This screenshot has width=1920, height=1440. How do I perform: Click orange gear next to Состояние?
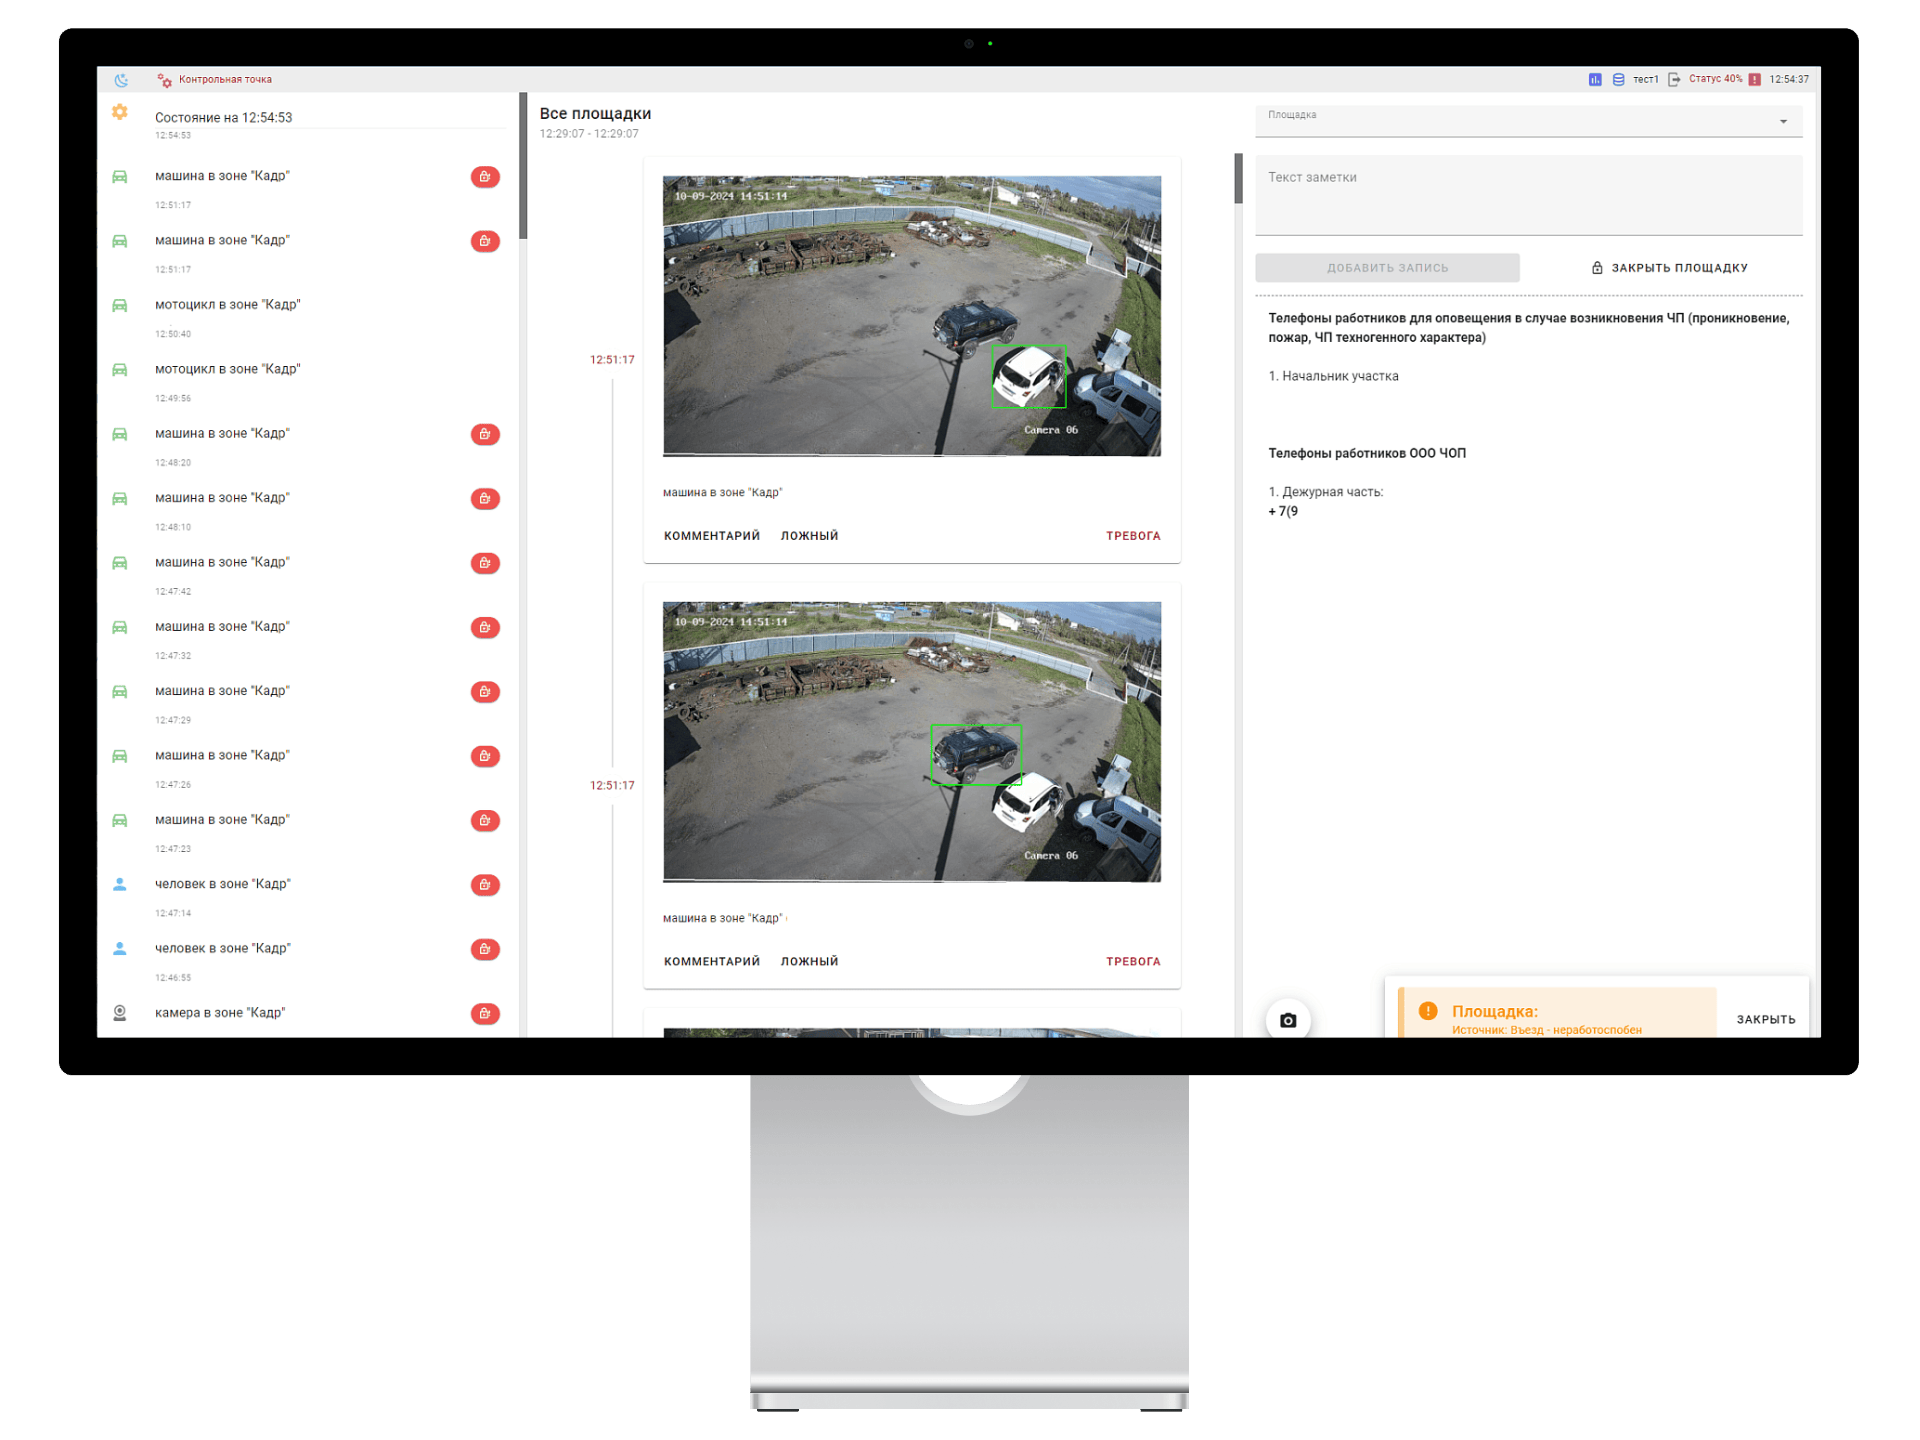tap(120, 112)
